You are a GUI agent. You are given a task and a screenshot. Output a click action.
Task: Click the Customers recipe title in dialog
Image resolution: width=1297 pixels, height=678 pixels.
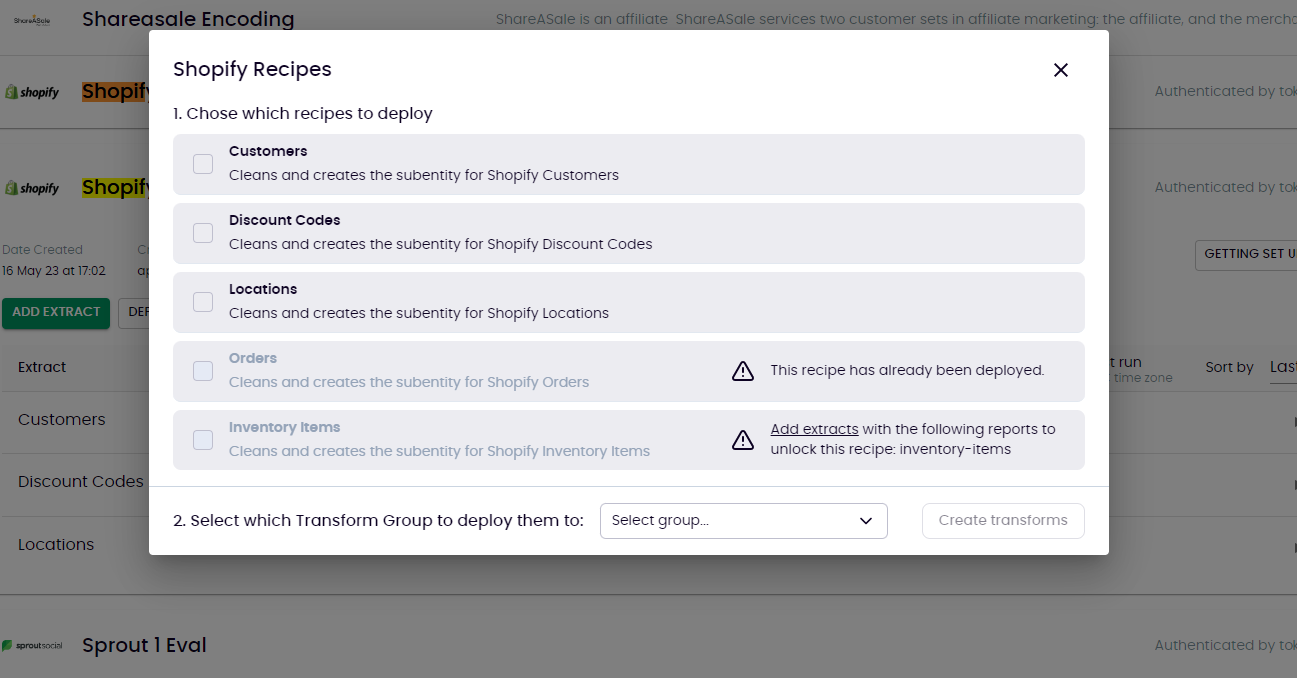point(268,151)
